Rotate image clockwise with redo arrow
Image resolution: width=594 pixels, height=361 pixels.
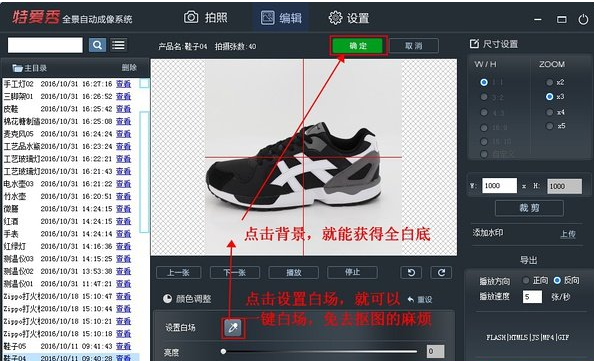click(441, 272)
